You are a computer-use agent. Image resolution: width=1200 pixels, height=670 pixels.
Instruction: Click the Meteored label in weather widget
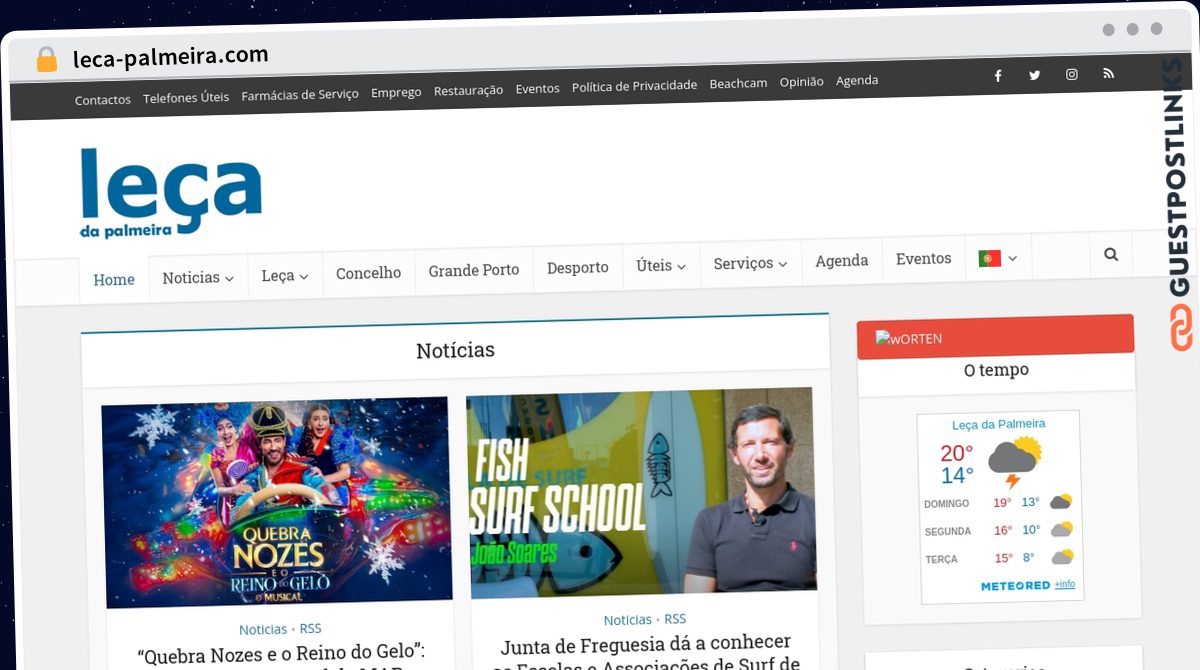point(1015,586)
